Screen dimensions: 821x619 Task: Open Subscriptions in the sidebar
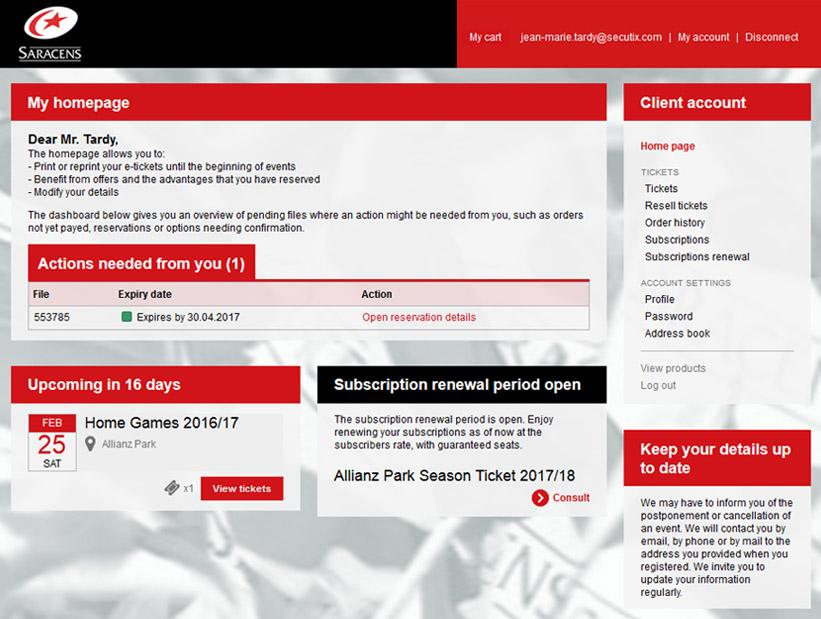[677, 240]
